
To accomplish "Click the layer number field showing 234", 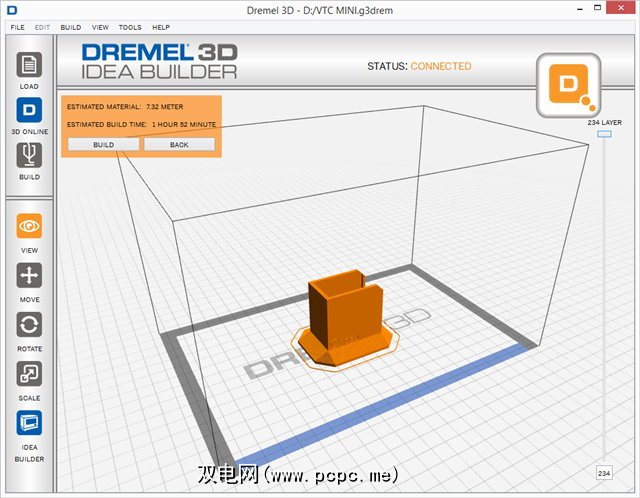I will pos(604,473).
